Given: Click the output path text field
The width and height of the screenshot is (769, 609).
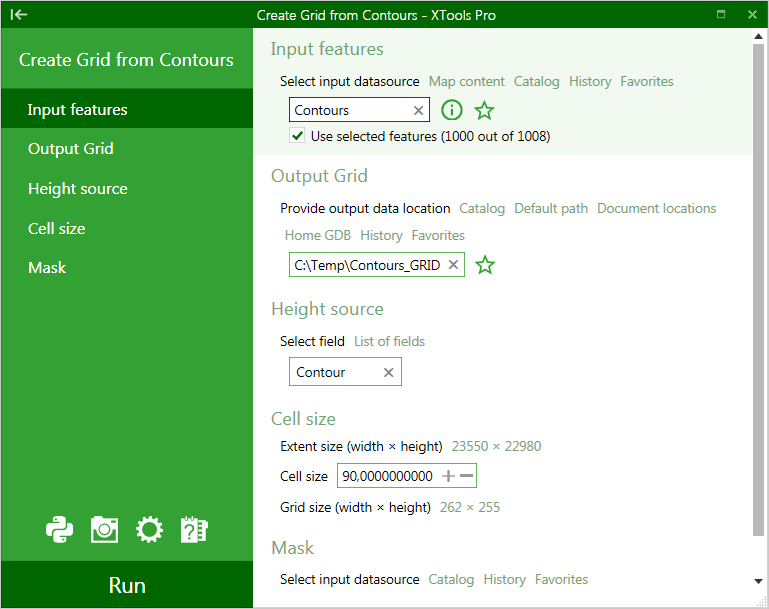Looking at the screenshot, I should (377, 265).
